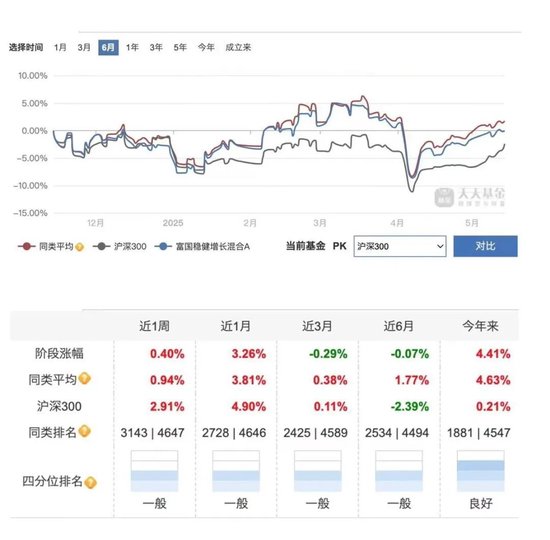
Task: Select the 成立来 time range option
Action: 238,47
